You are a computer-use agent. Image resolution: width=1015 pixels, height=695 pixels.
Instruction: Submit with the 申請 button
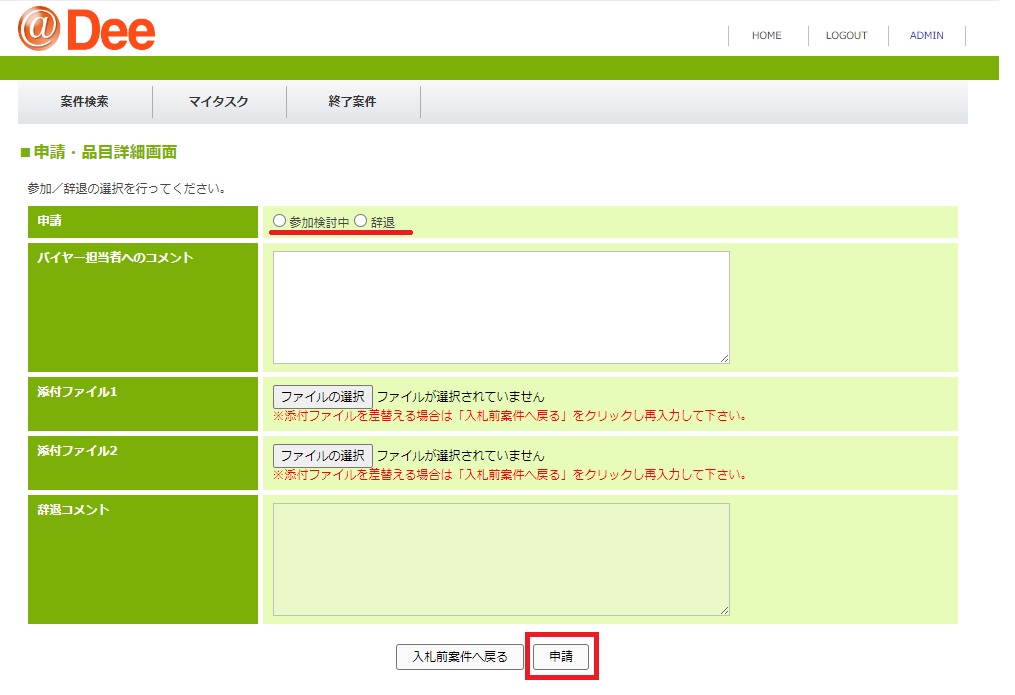coord(561,657)
